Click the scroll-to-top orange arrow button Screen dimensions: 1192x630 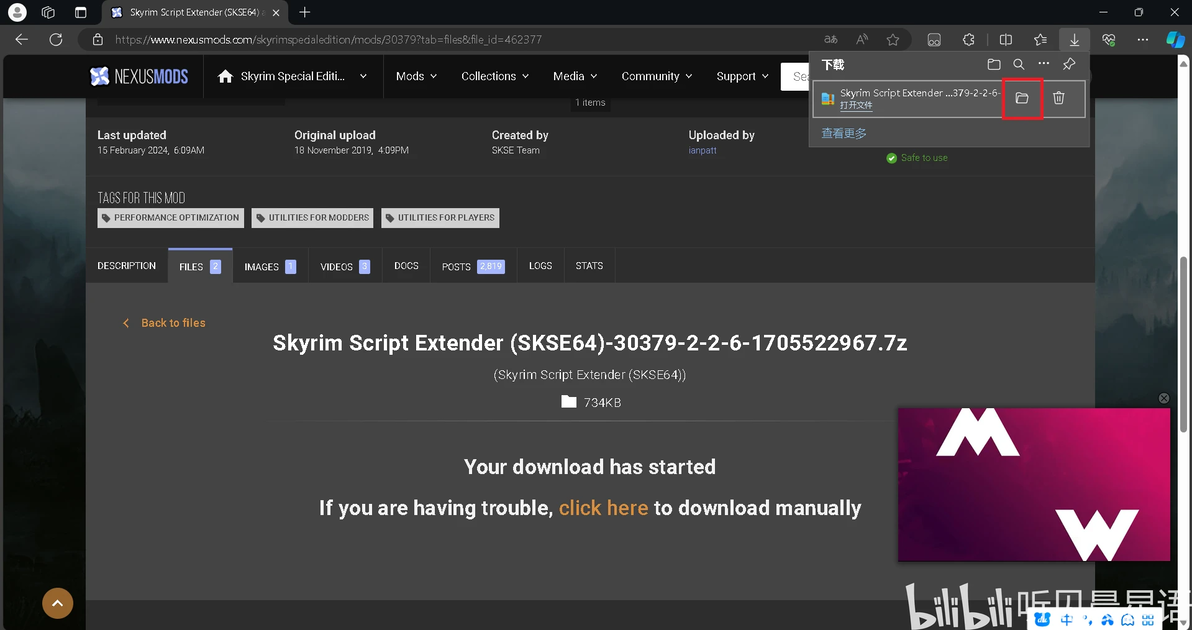(58, 603)
